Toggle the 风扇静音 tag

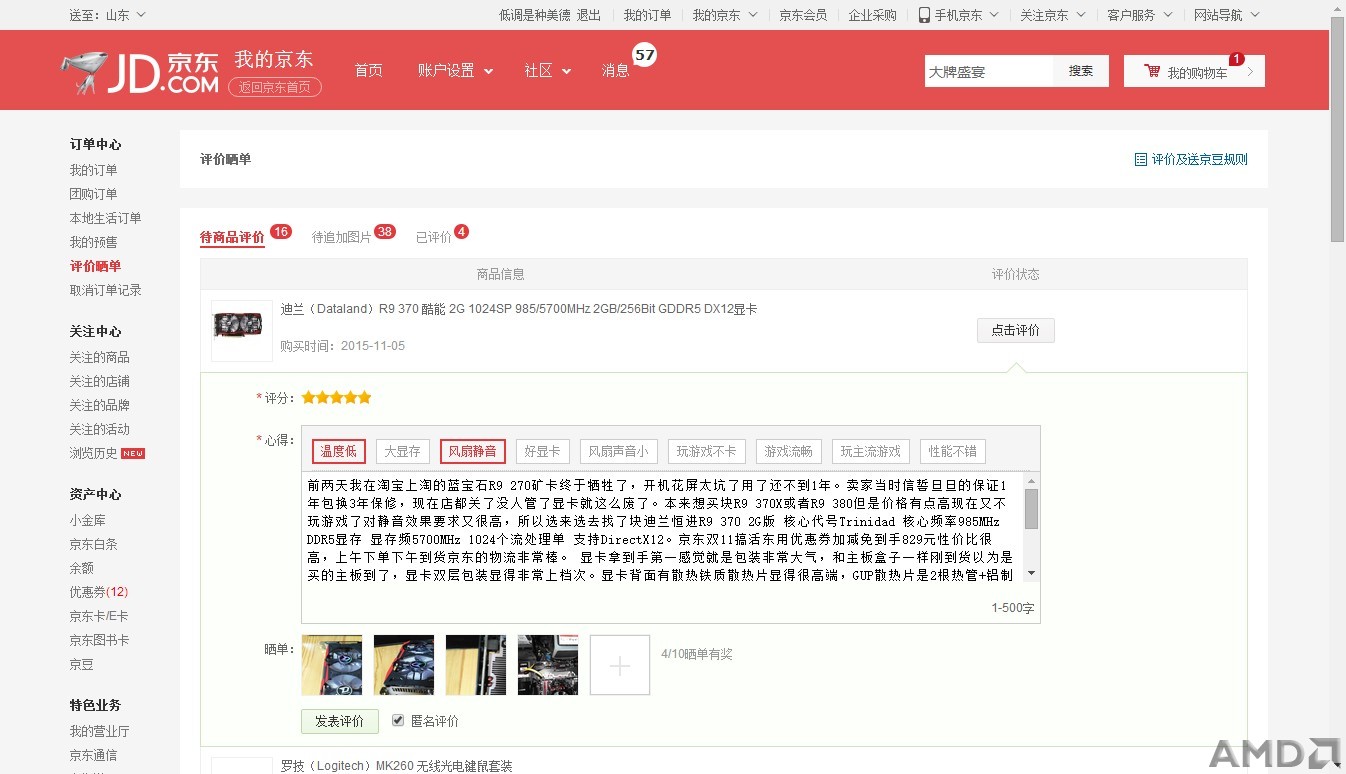coord(473,451)
